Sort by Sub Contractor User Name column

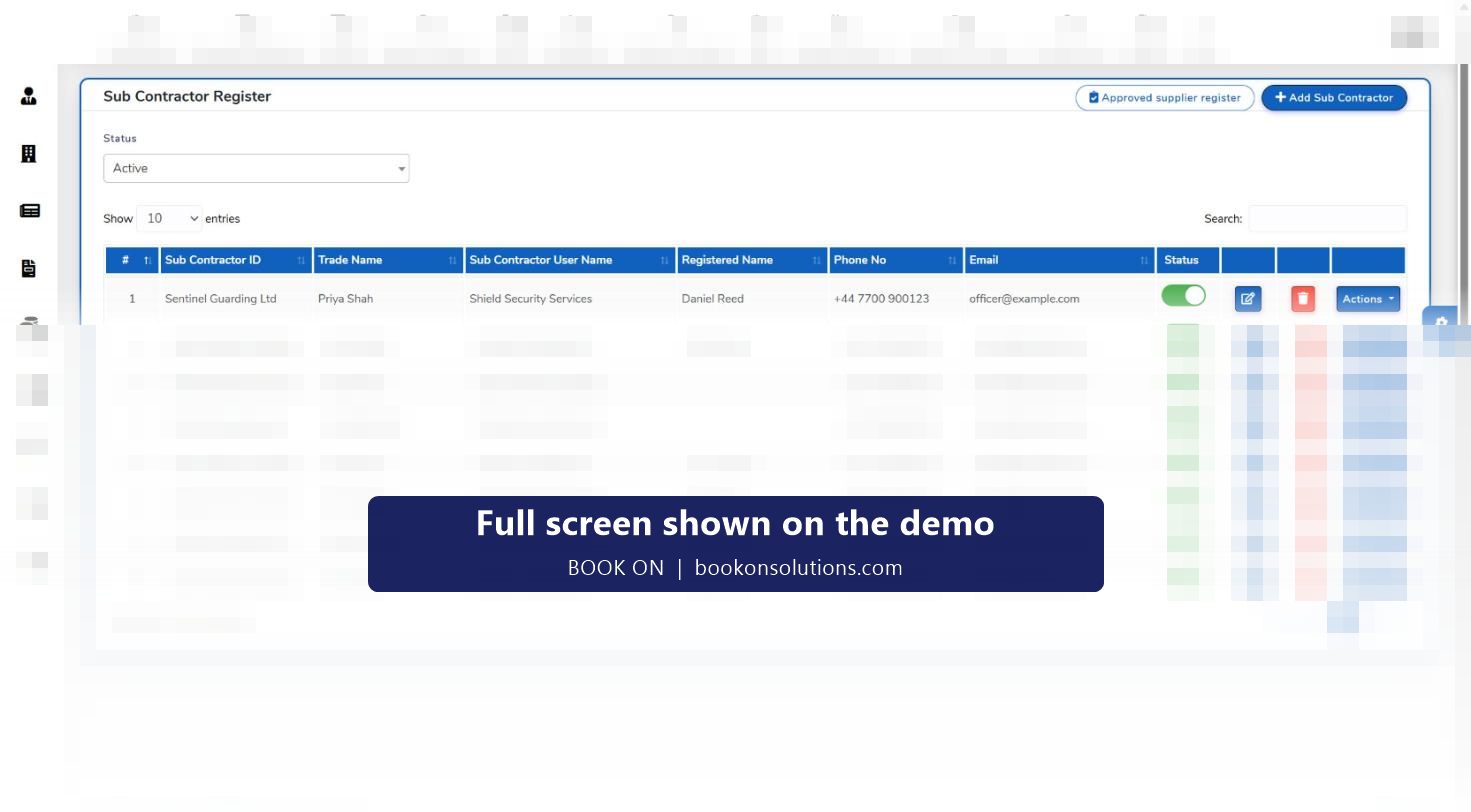point(570,260)
